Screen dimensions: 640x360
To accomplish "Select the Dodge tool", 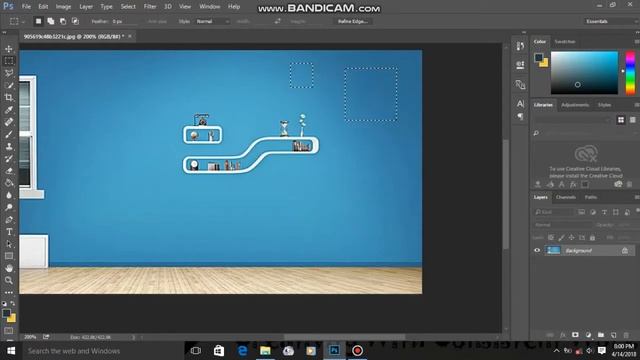I will (9, 207).
